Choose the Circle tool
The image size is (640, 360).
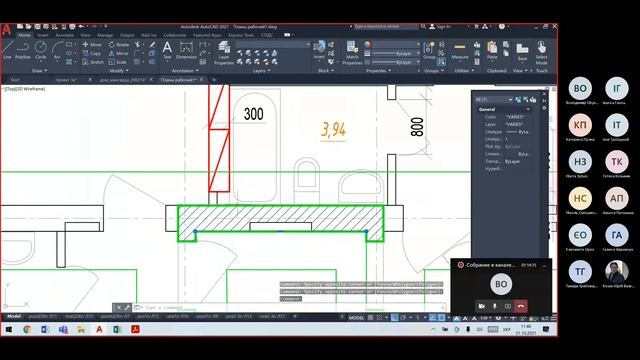[x=40, y=51]
